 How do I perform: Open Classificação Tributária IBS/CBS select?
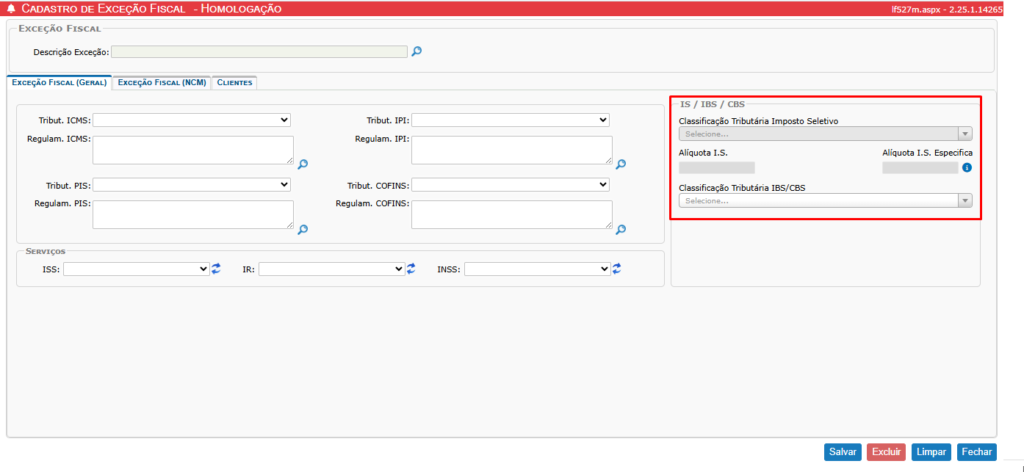(825, 201)
